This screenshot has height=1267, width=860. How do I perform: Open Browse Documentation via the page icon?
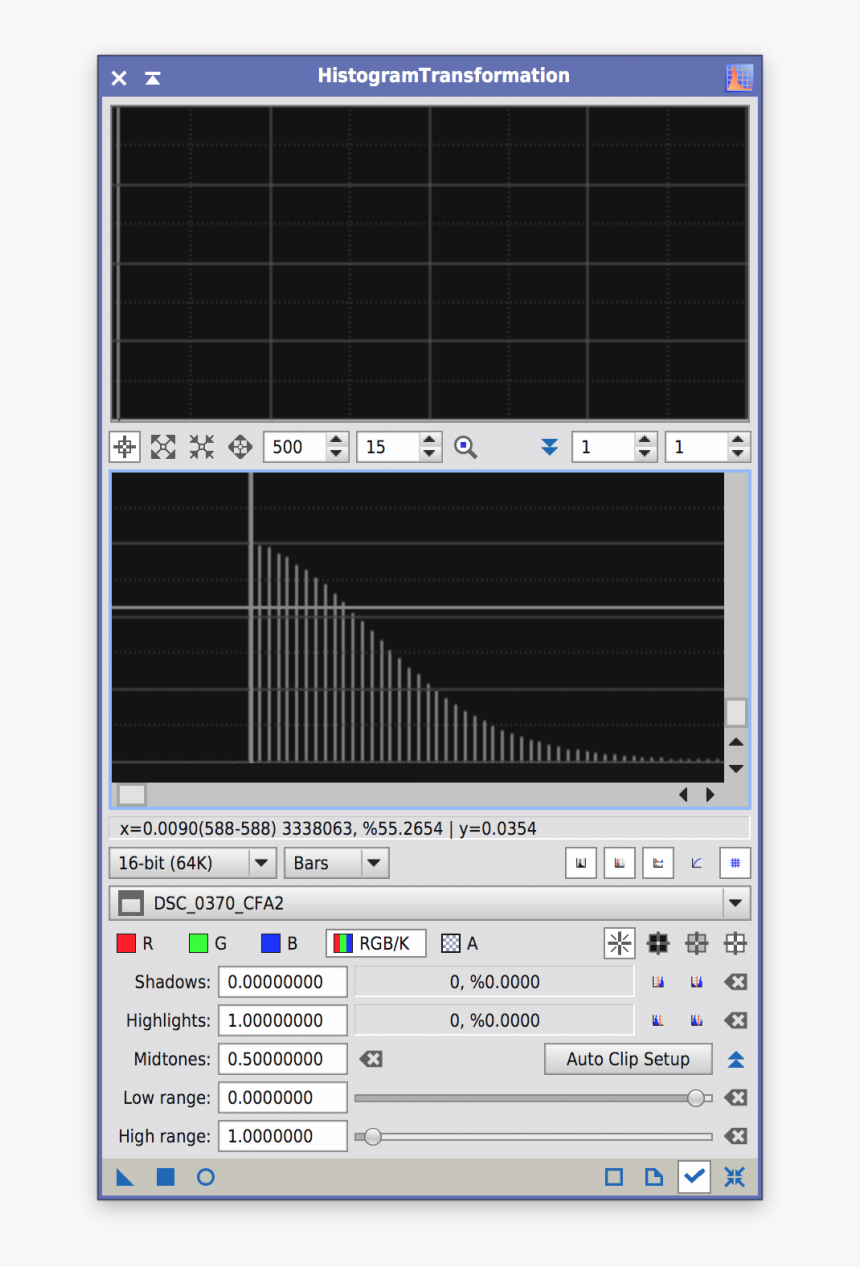point(654,1177)
